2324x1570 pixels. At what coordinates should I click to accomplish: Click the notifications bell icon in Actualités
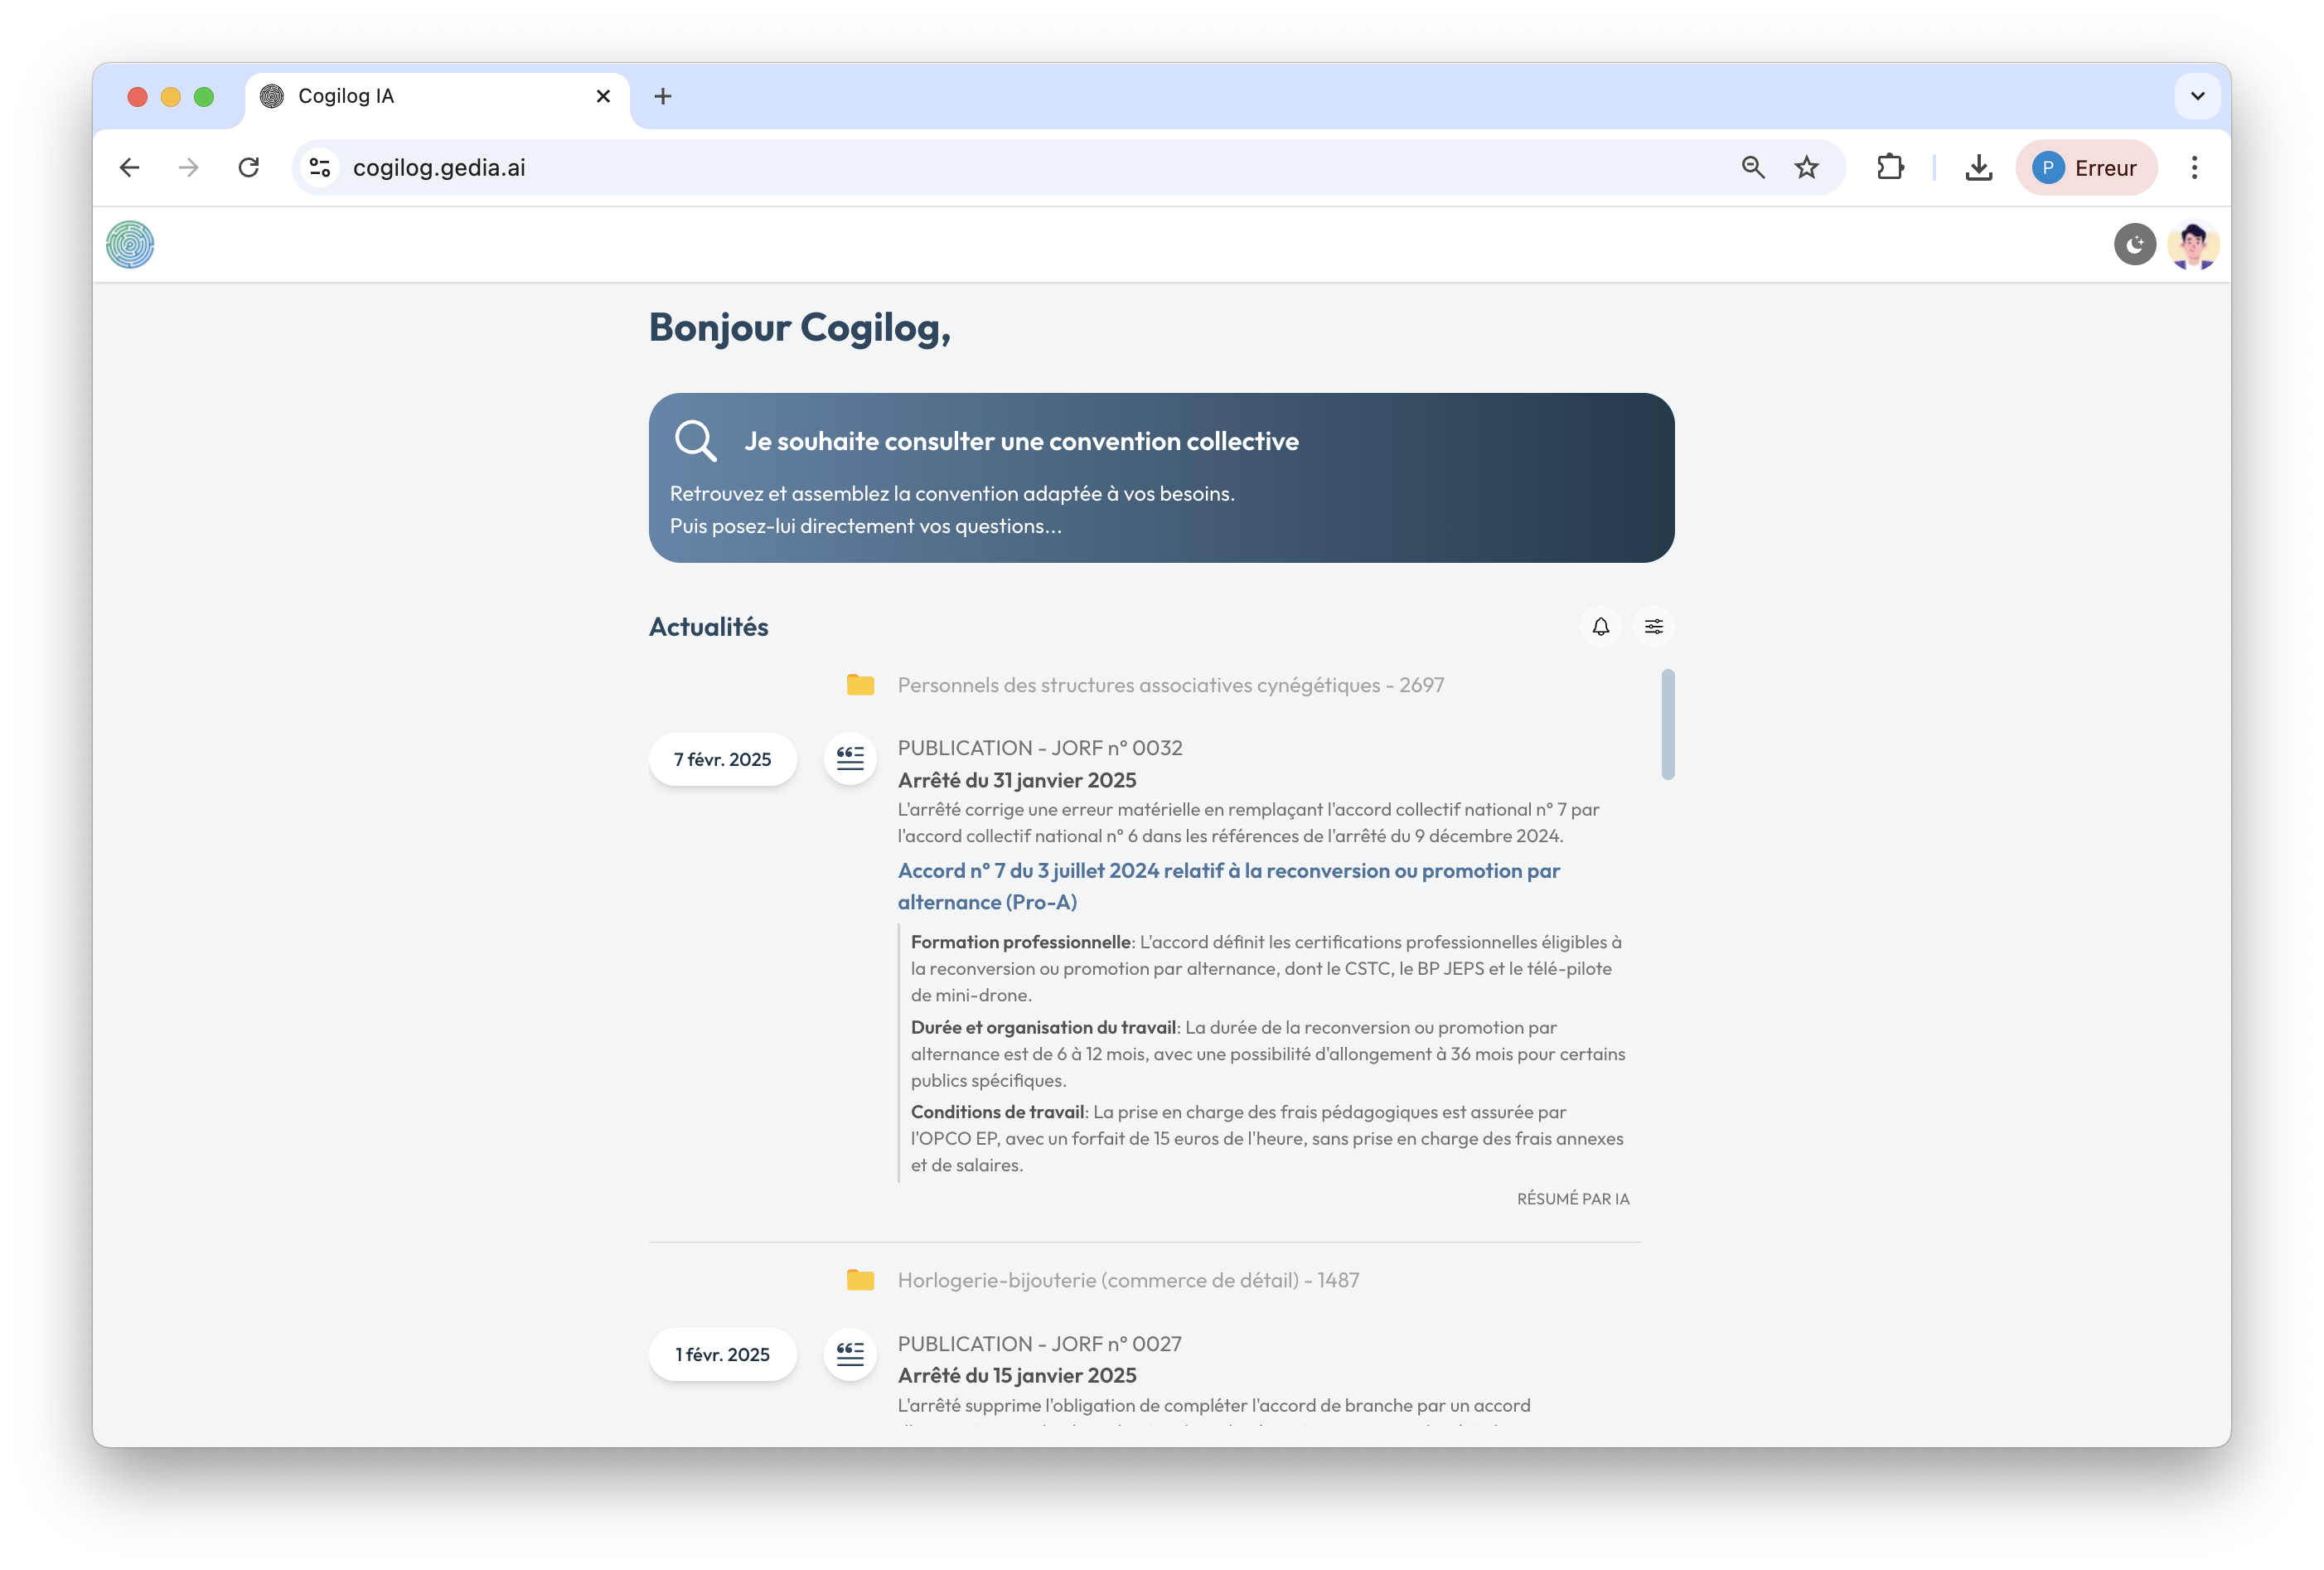1600,627
